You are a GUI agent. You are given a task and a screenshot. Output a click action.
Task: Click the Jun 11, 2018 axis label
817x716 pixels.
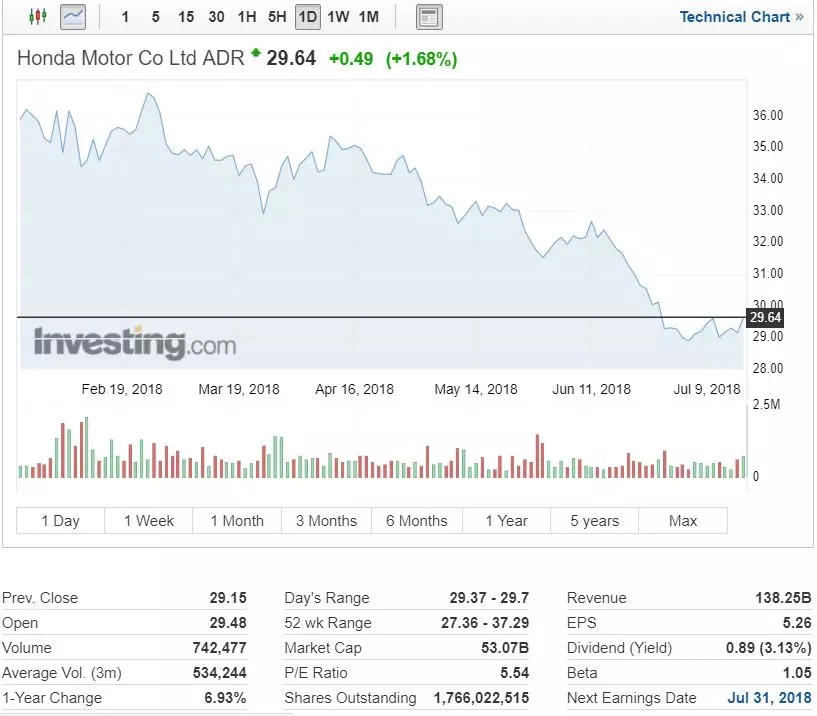pos(591,389)
